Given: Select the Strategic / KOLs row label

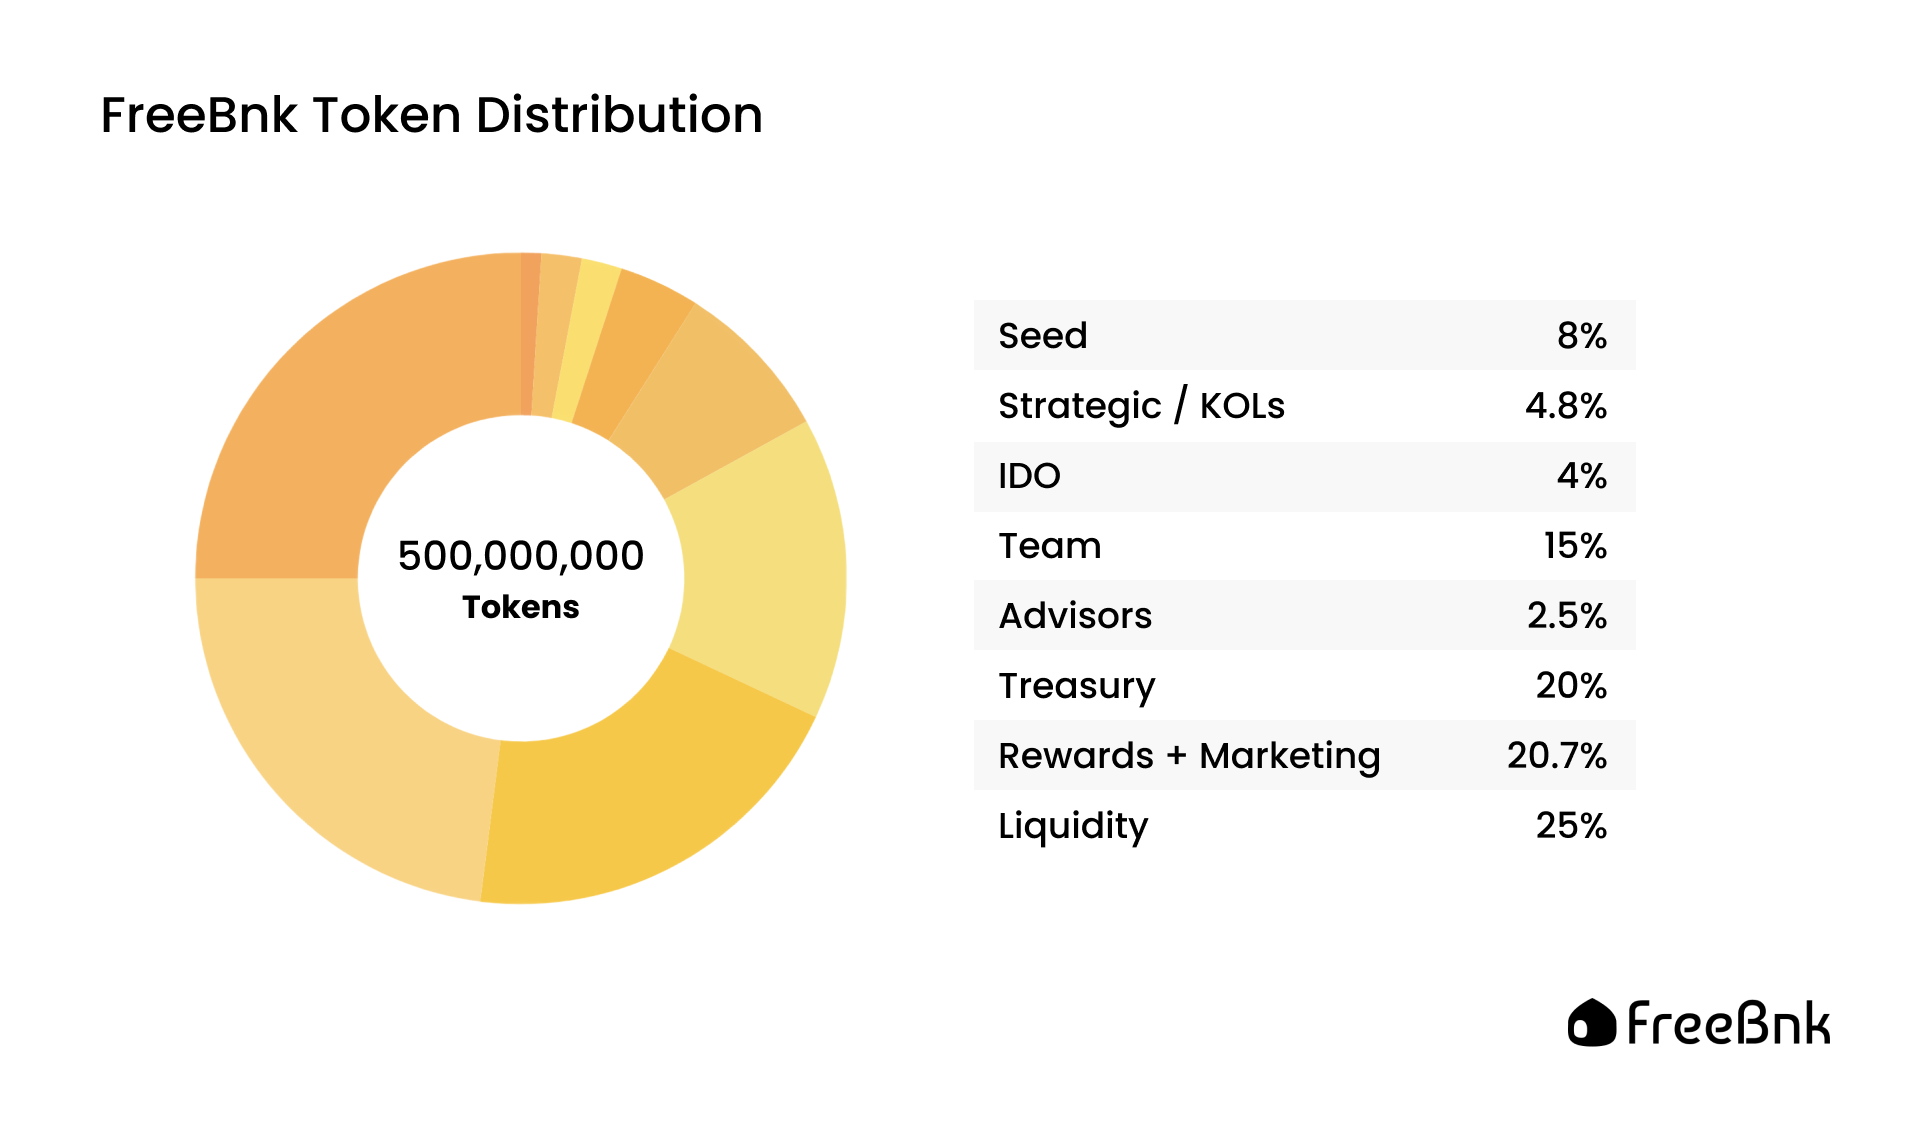Looking at the screenshot, I should [x=1141, y=405].
